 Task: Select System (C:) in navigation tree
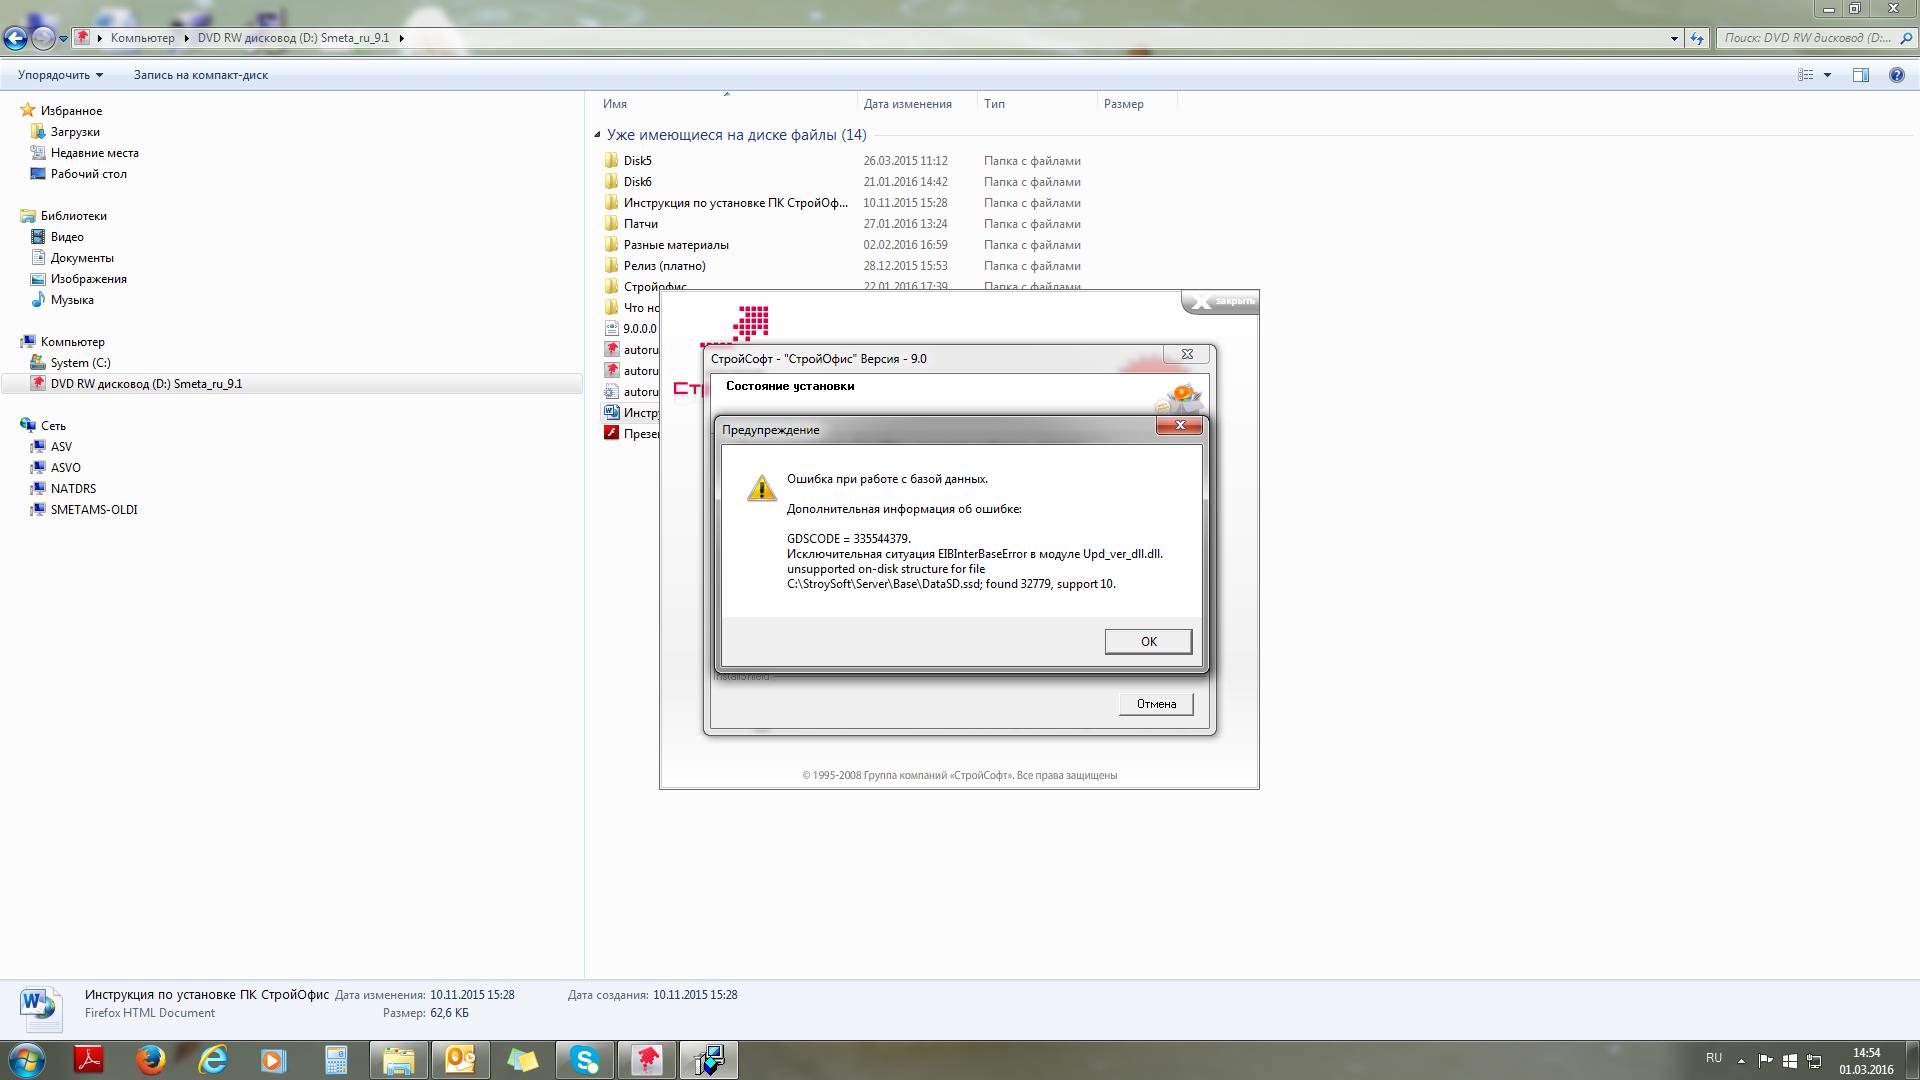[x=80, y=363]
